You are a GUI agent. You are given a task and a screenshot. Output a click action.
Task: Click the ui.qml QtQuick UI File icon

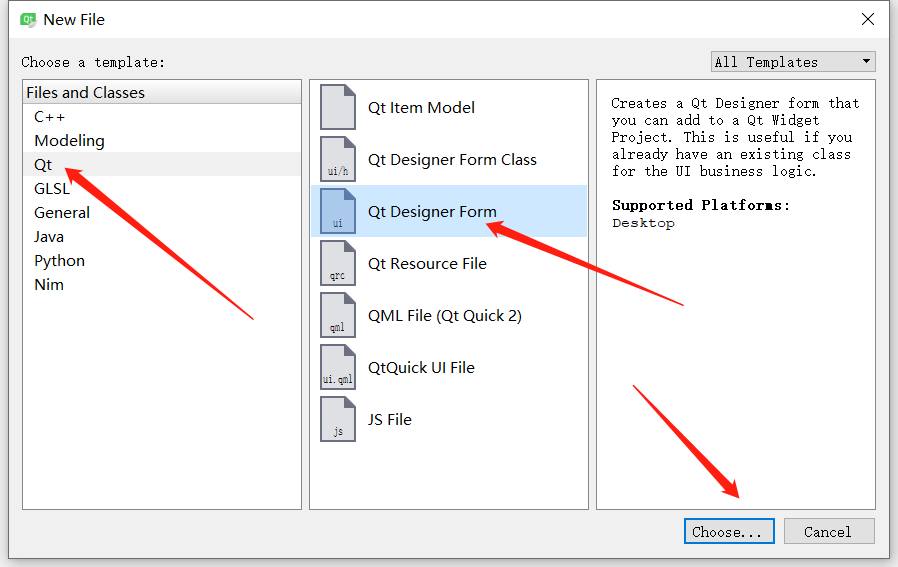pos(338,367)
